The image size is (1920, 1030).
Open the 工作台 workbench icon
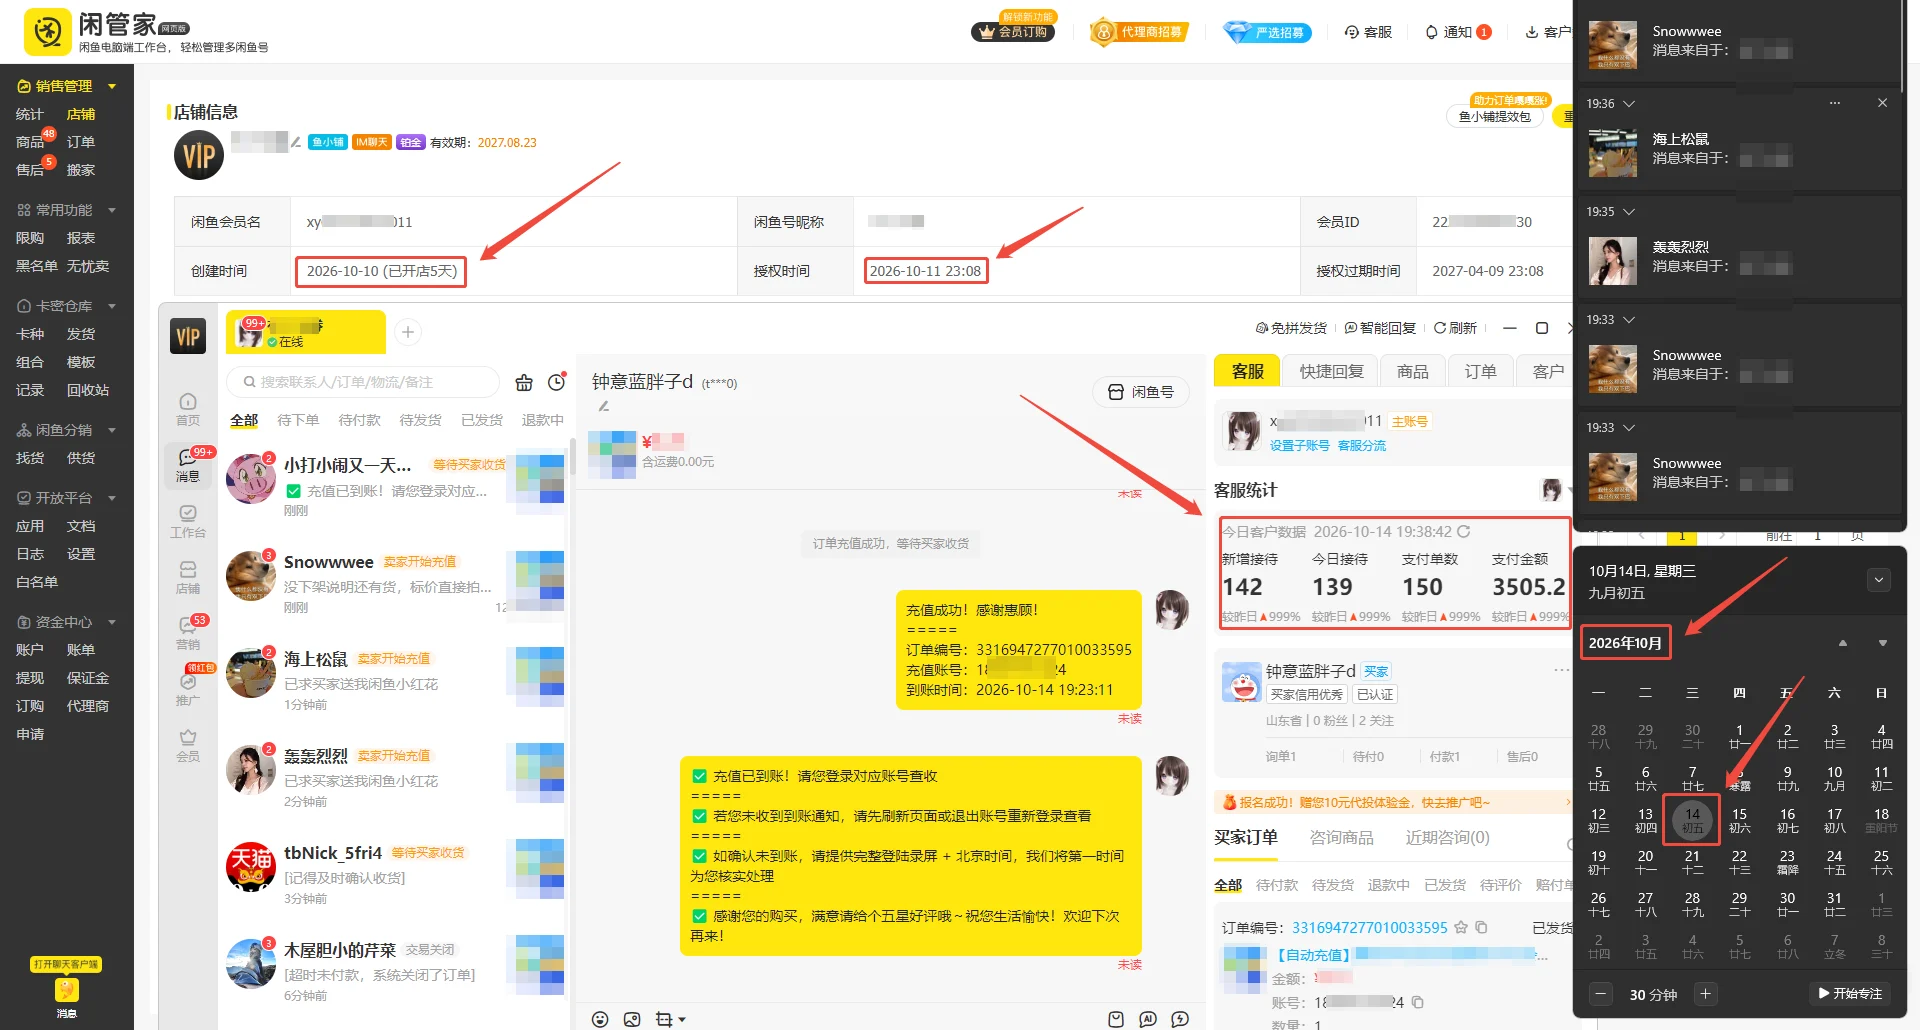click(x=188, y=521)
